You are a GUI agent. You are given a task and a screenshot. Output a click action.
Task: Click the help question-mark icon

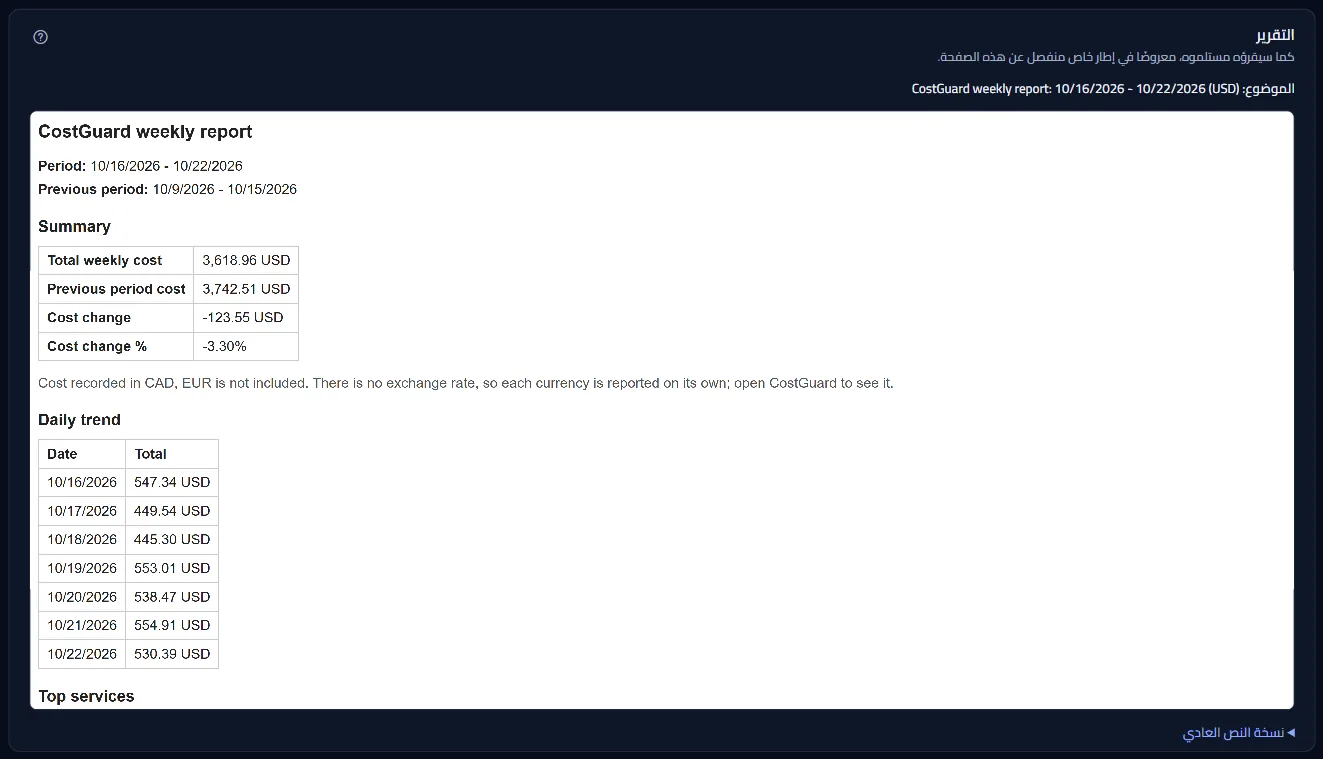point(40,37)
